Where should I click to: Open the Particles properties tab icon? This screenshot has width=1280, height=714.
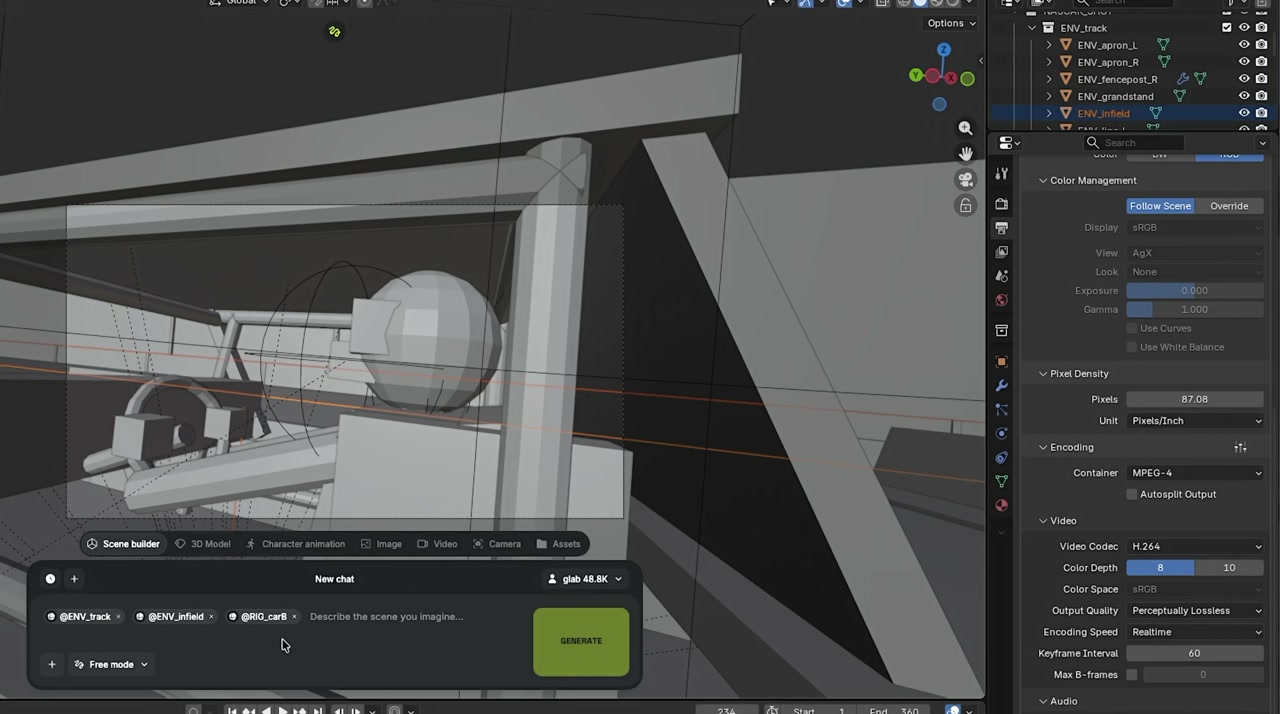(1001, 409)
